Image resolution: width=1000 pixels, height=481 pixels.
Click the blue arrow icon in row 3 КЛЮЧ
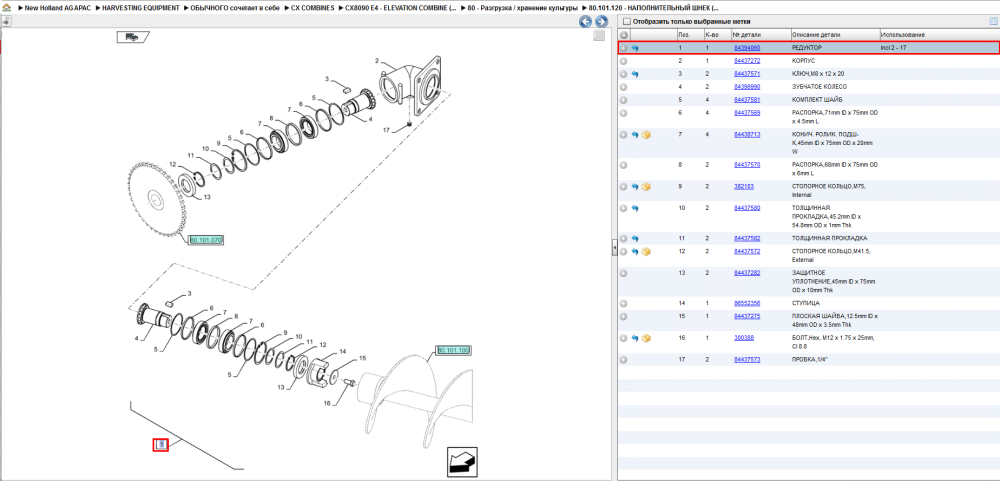click(x=635, y=74)
